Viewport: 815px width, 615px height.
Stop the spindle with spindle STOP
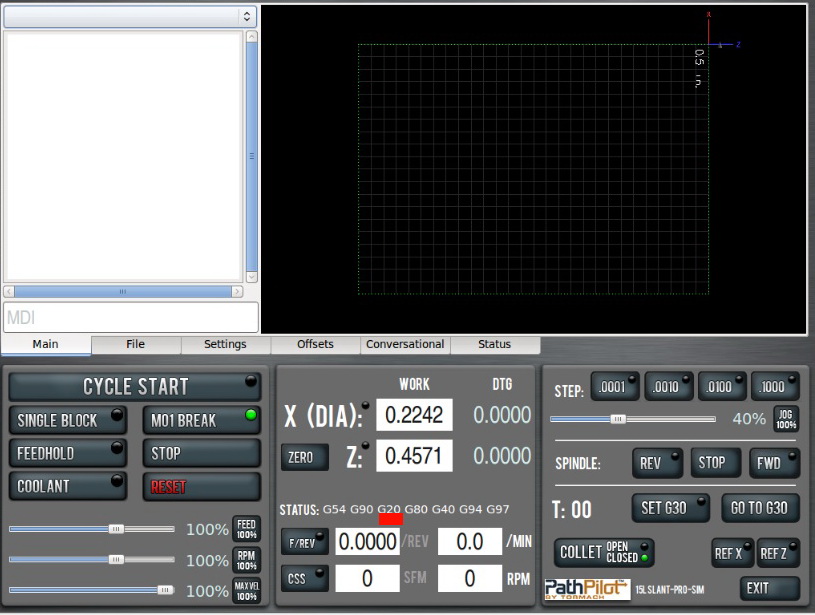click(x=715, y=463)
